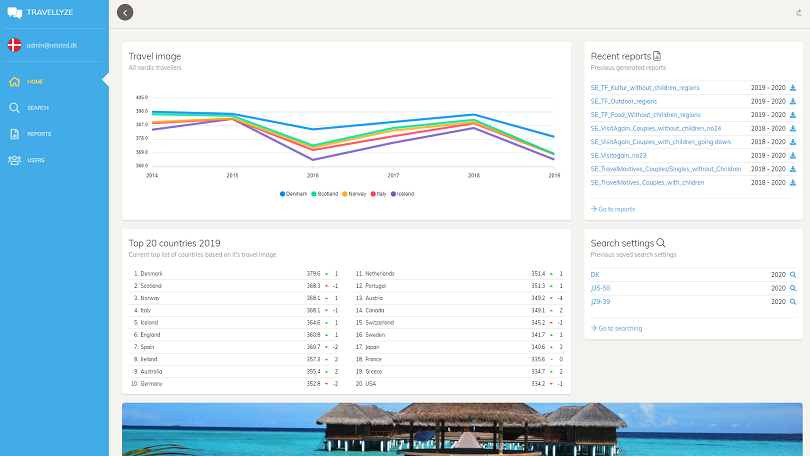Toggle the Denmark series in chart legend

point(293,194)
